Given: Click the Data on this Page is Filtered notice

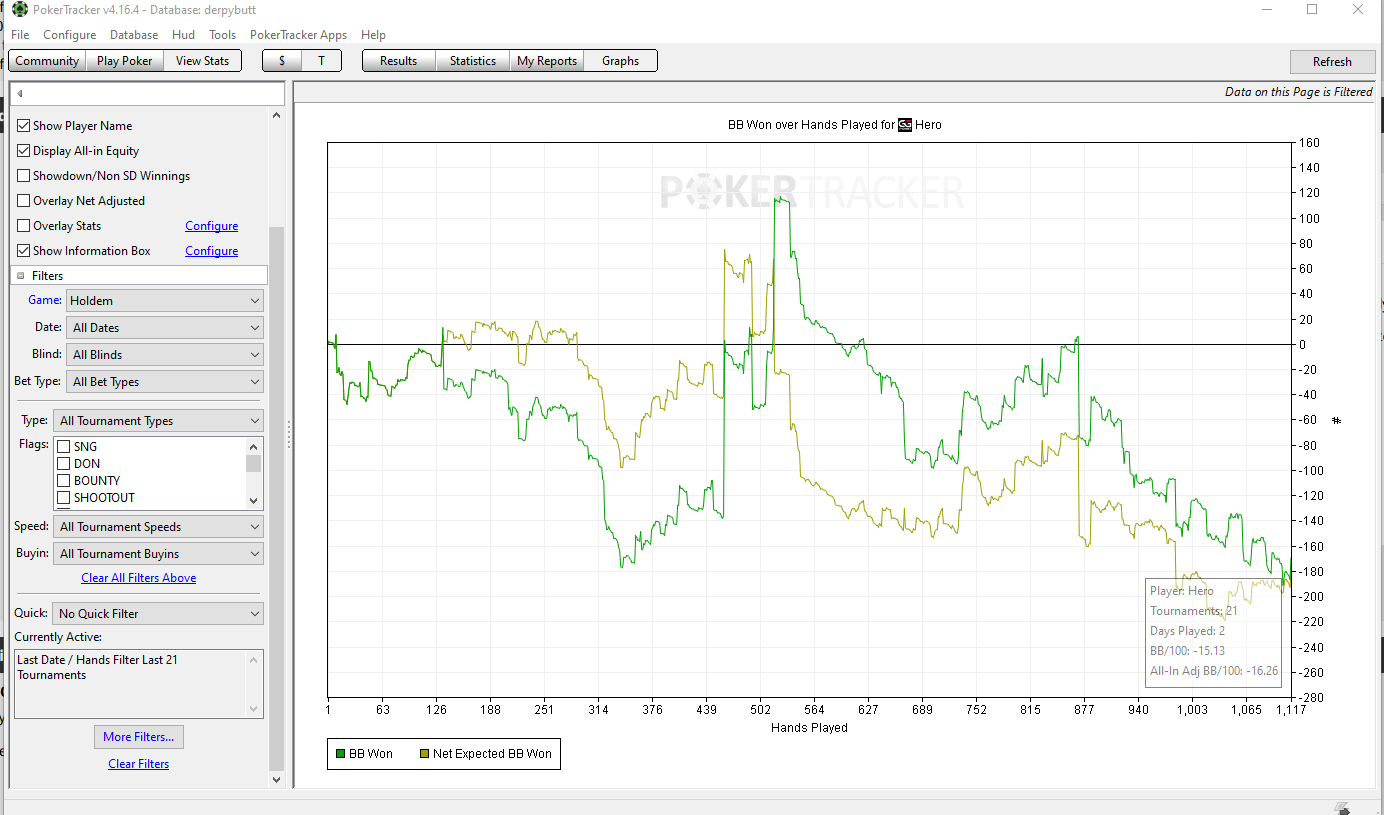Looking at the screenshot, I should 1298,92.
